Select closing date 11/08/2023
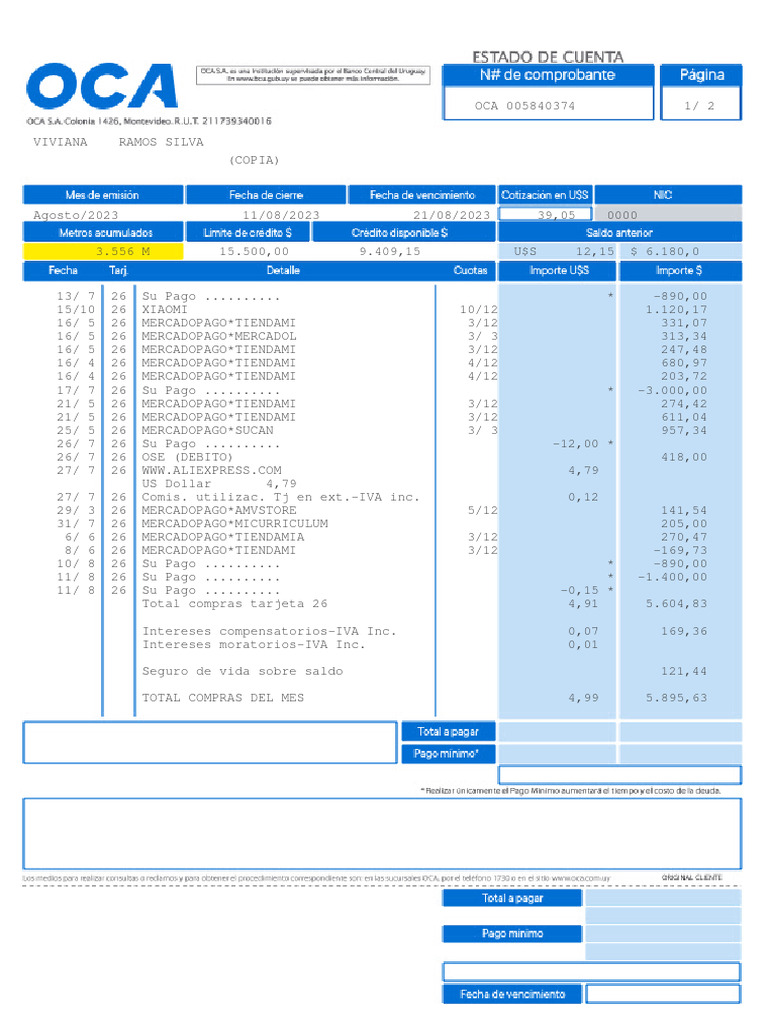This screenshot has width=768, height=1024. tap(281, 215)
